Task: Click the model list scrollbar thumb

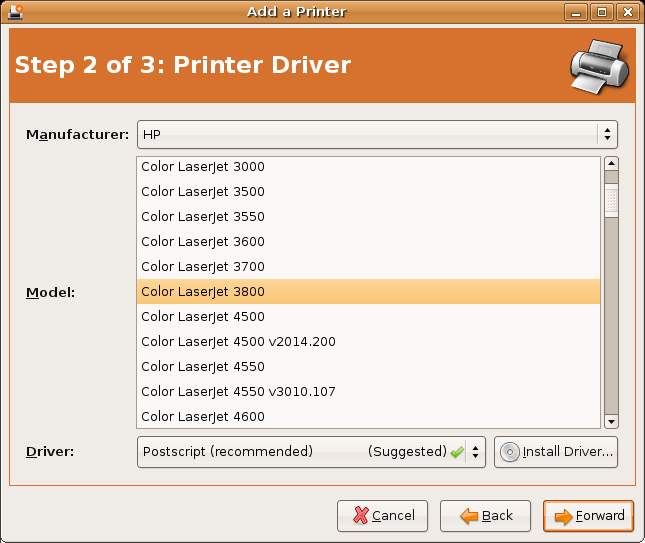Action: coord(611,200)
